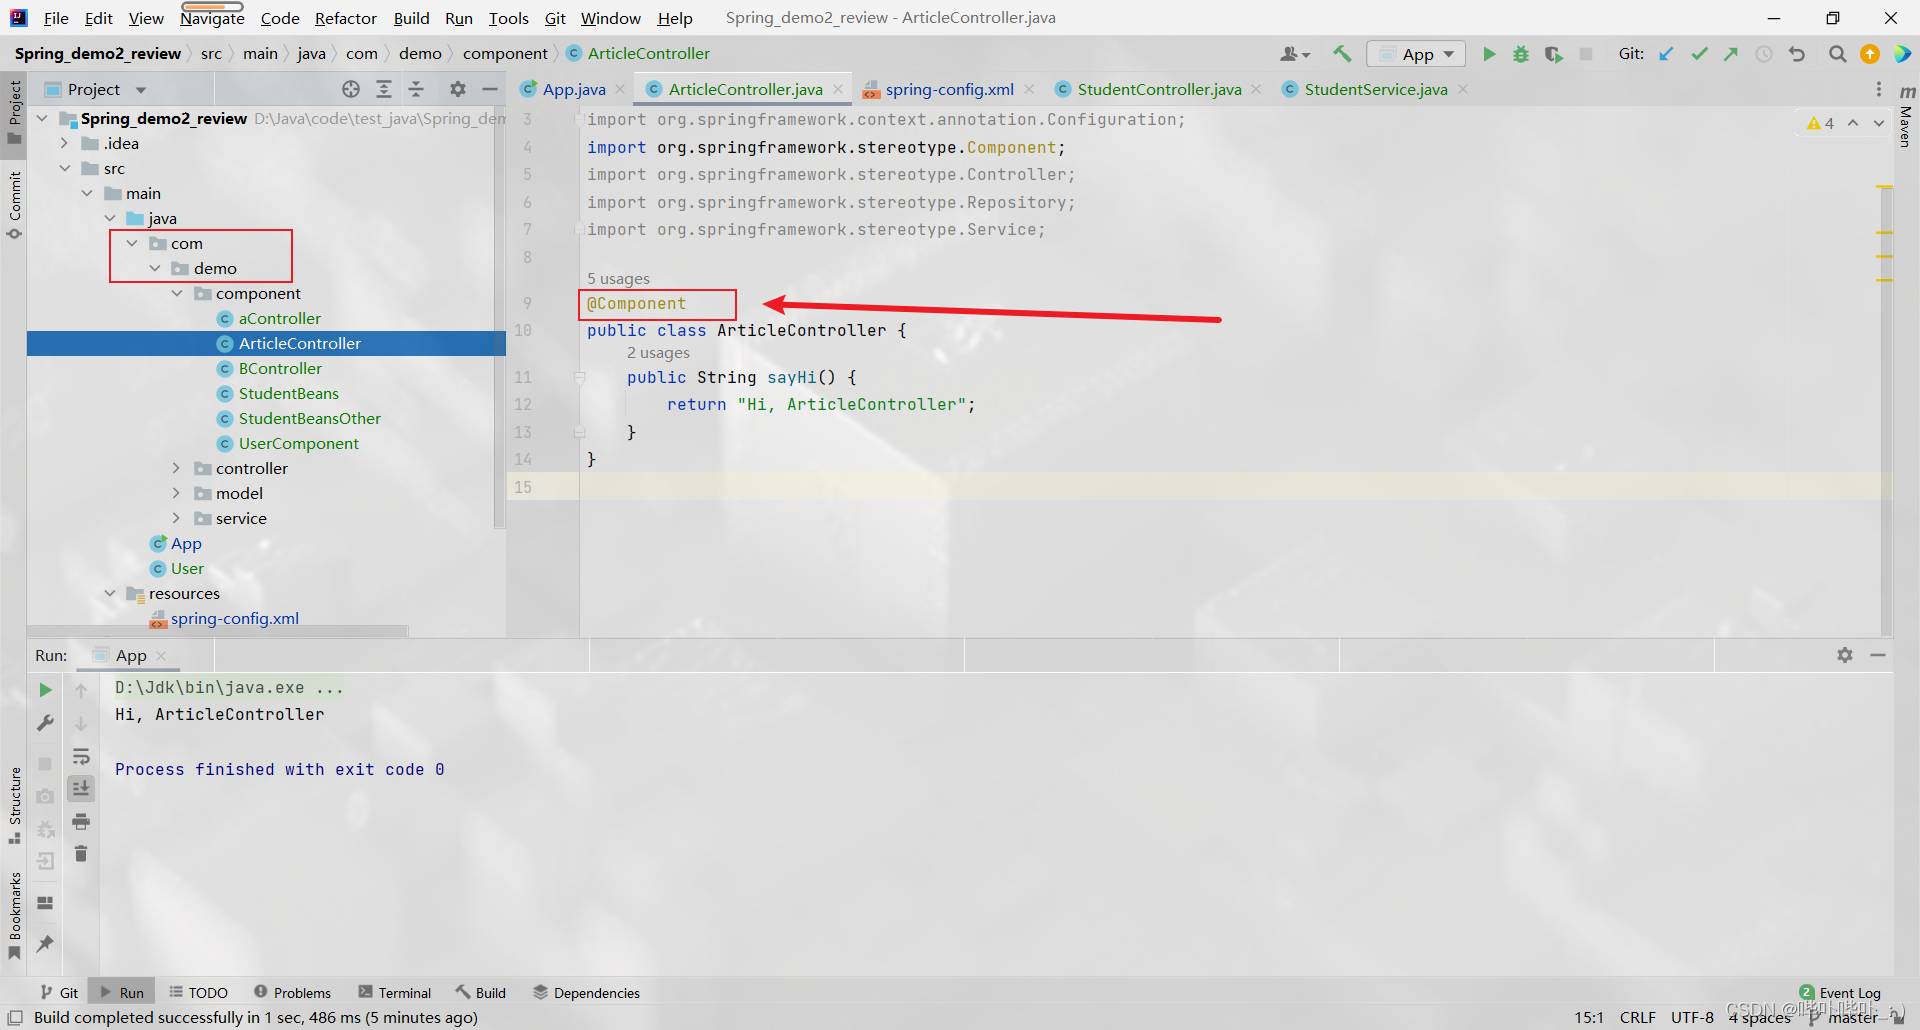Expand the controller package
This screenshot has width=1920, height=1030.
click(x=177, y=468)
